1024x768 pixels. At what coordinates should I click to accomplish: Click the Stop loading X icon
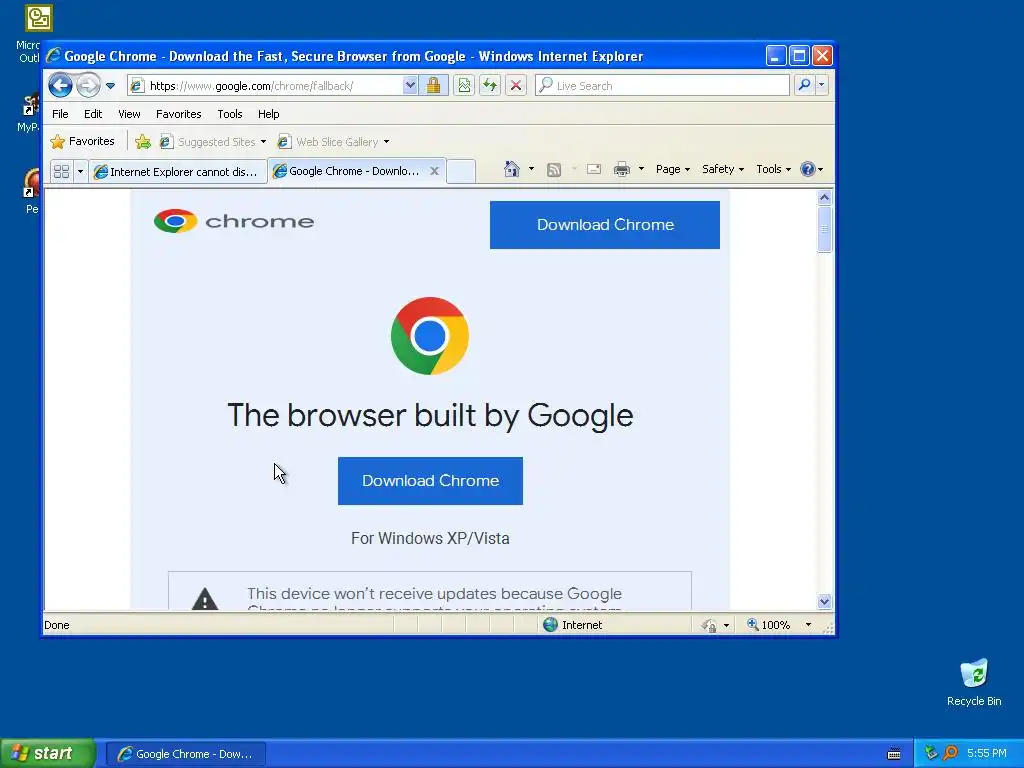coord(516,86)
